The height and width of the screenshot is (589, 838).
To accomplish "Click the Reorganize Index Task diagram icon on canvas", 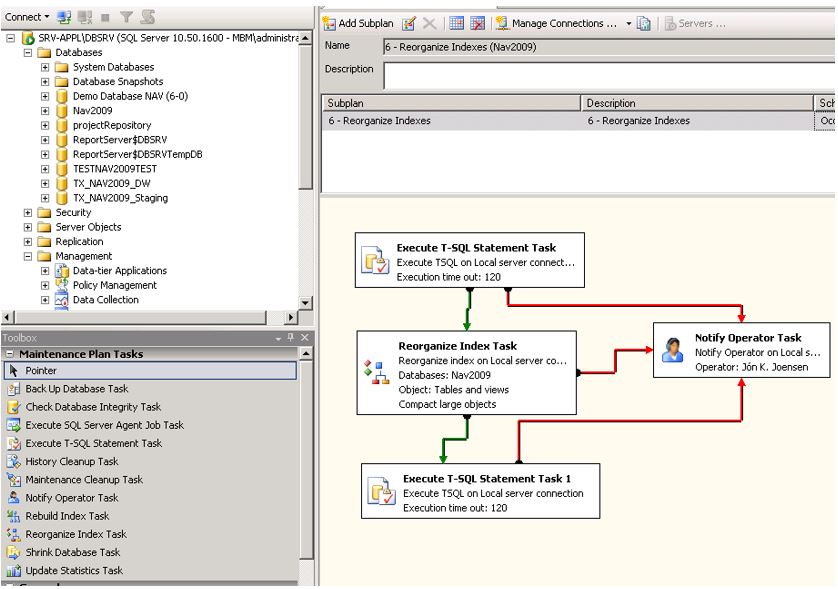I will pyautogui.click(x=376, y=373).
